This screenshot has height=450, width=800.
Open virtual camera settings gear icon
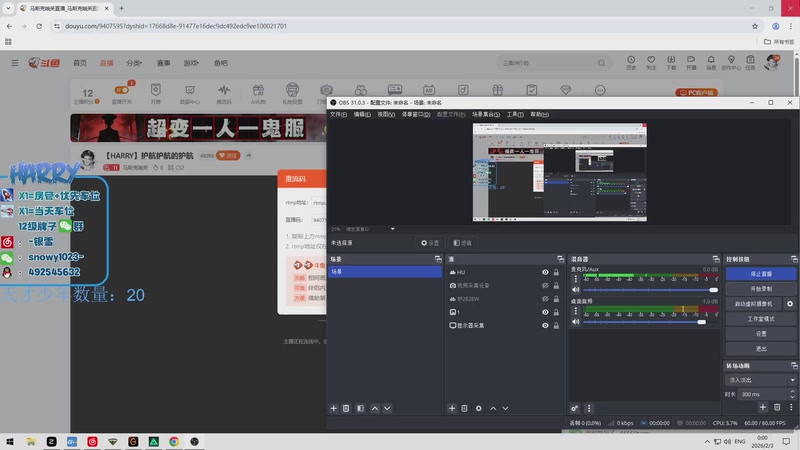(790, 304)
